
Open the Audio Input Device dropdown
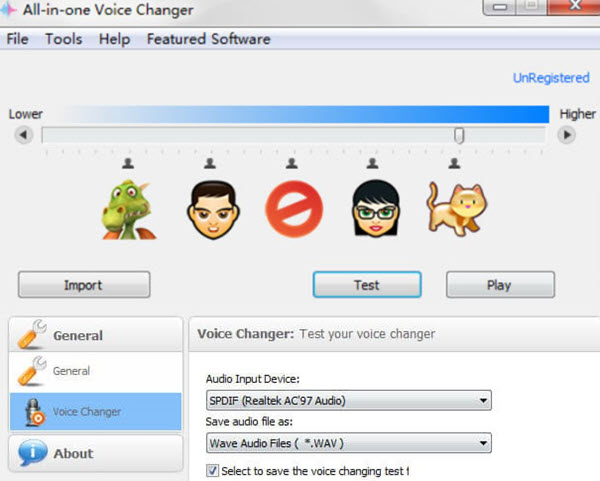click(349, 401)
